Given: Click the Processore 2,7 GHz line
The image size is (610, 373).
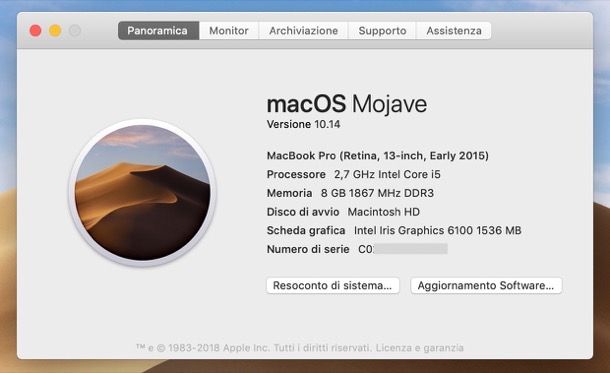Looking at the screenshot, I should click(x=354, y=174).
